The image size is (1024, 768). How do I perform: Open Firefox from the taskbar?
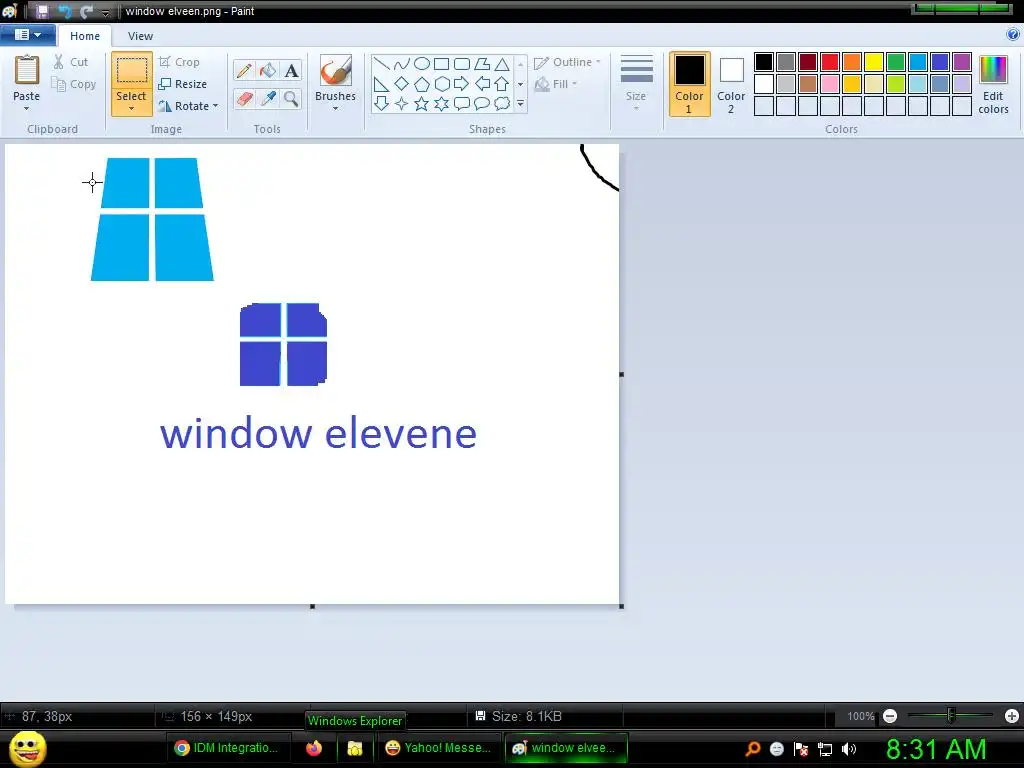coord(313,748)
